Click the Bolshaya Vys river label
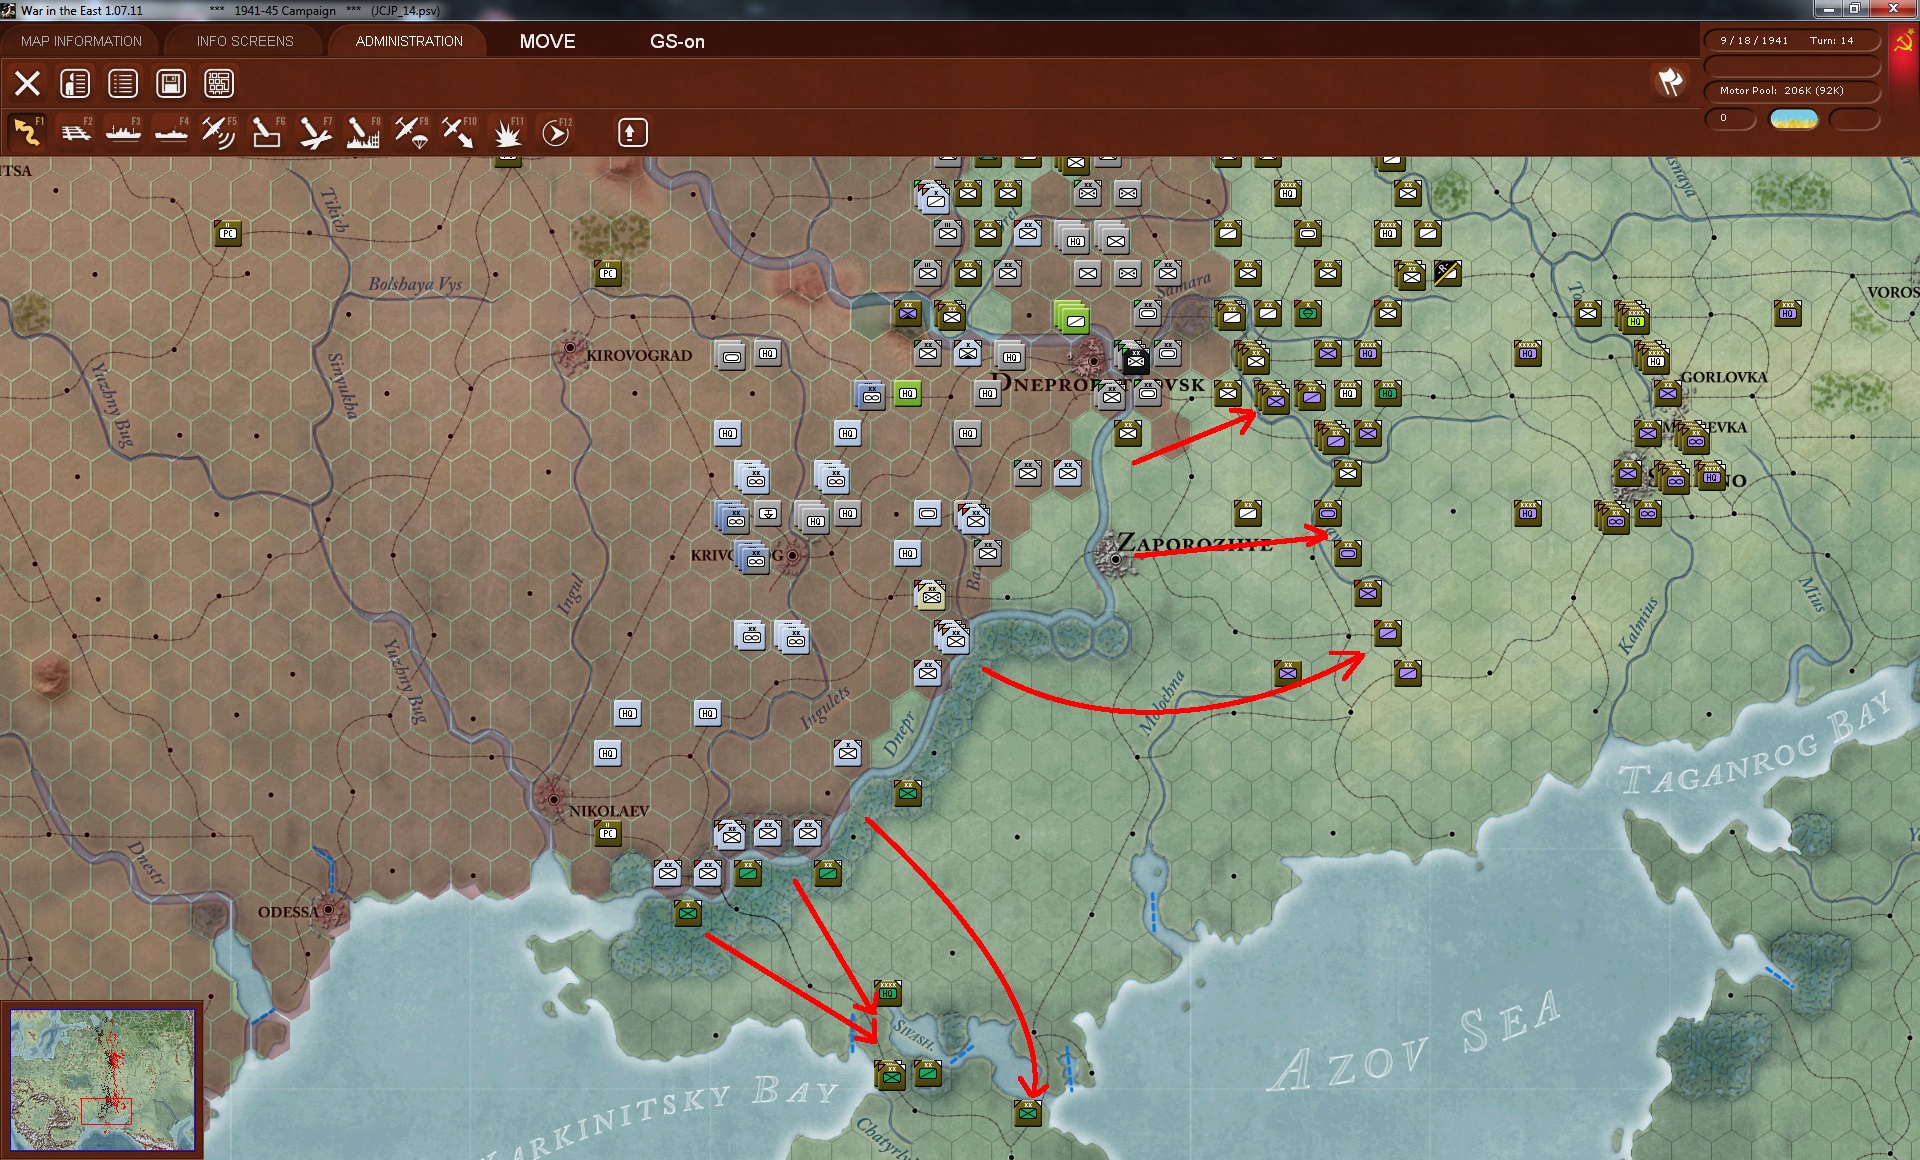This screenshot has width=1920, height=1160. [415, 284]
